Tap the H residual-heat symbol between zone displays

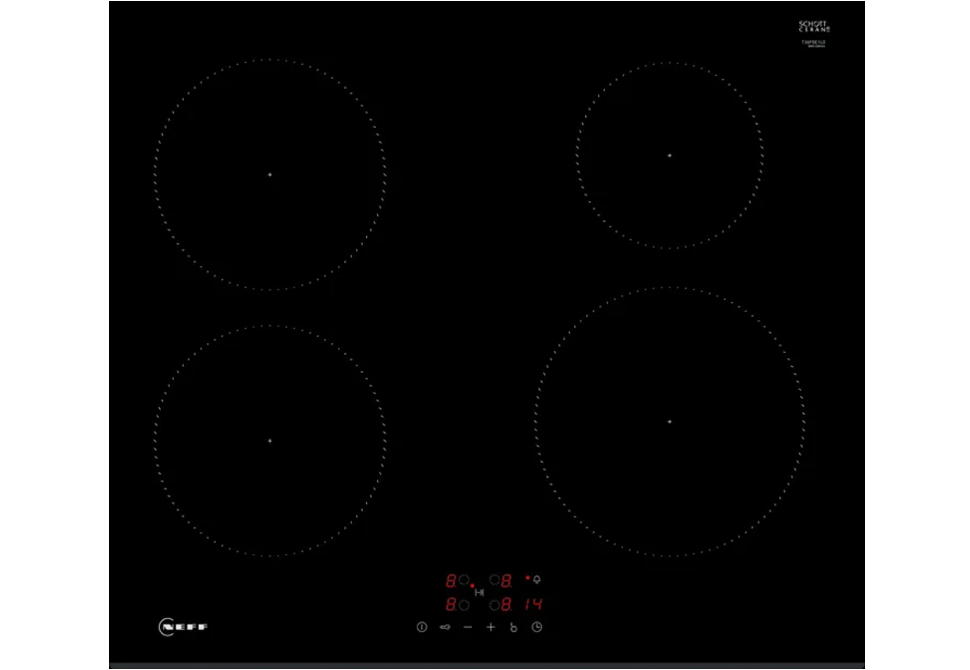tap(479, 592)
